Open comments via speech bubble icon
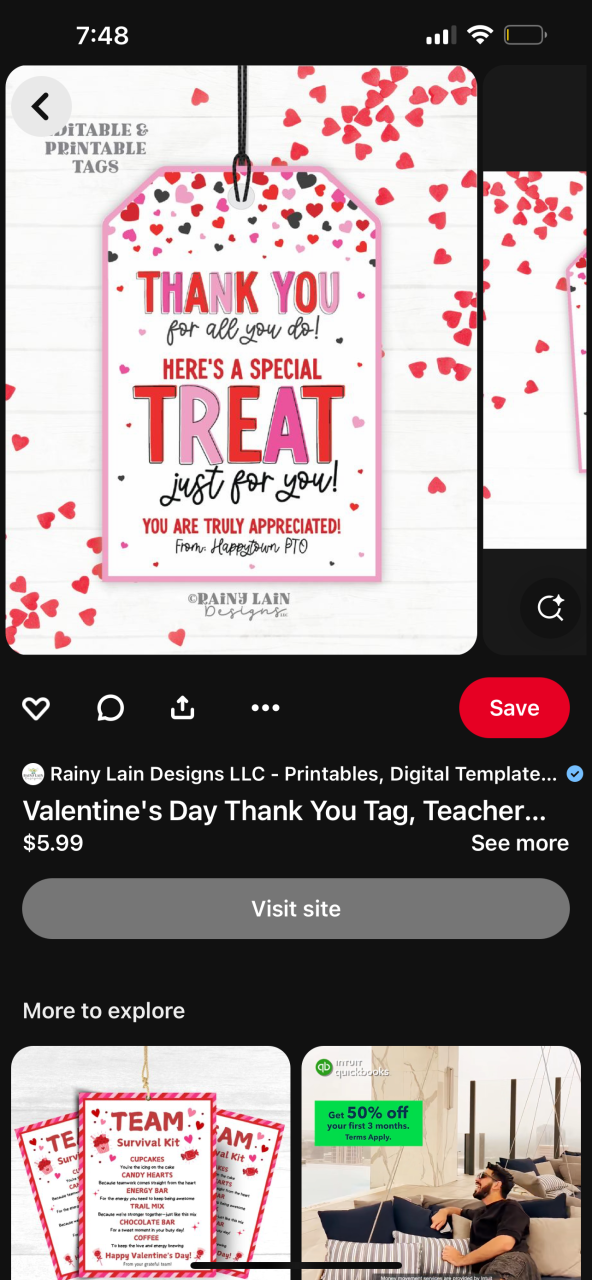592x1280 pixels. coord(110,708)
